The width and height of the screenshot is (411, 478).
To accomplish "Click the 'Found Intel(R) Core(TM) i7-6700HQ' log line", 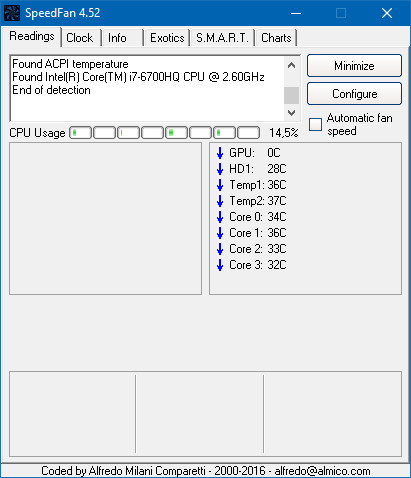I will pos(138,77).
